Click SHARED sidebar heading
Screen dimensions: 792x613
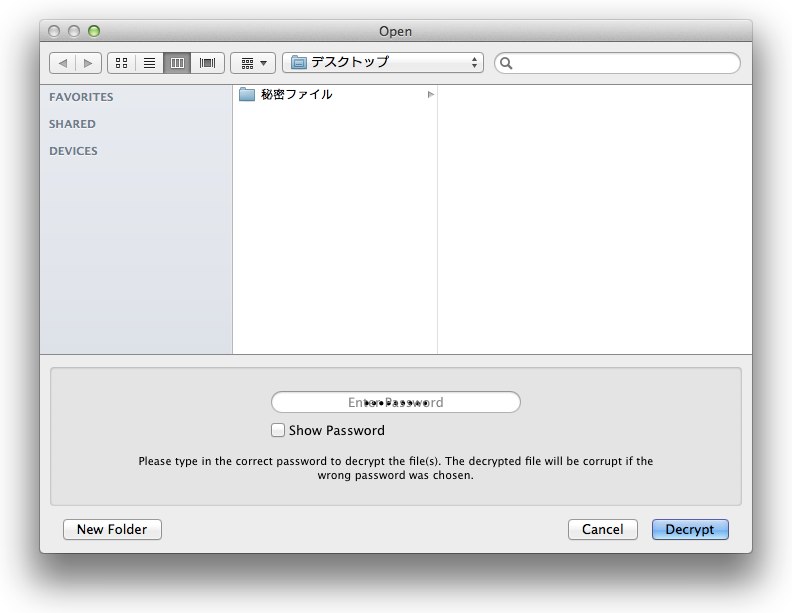coord(72,124)
